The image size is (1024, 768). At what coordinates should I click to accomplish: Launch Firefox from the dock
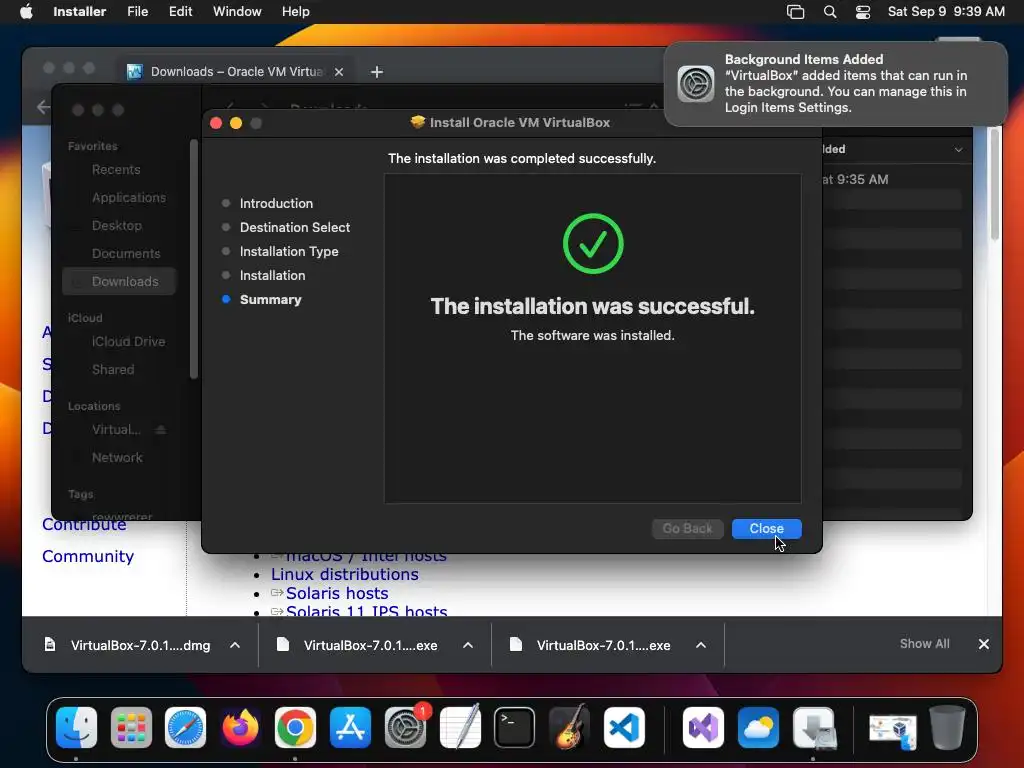click(x=240, y=727)
